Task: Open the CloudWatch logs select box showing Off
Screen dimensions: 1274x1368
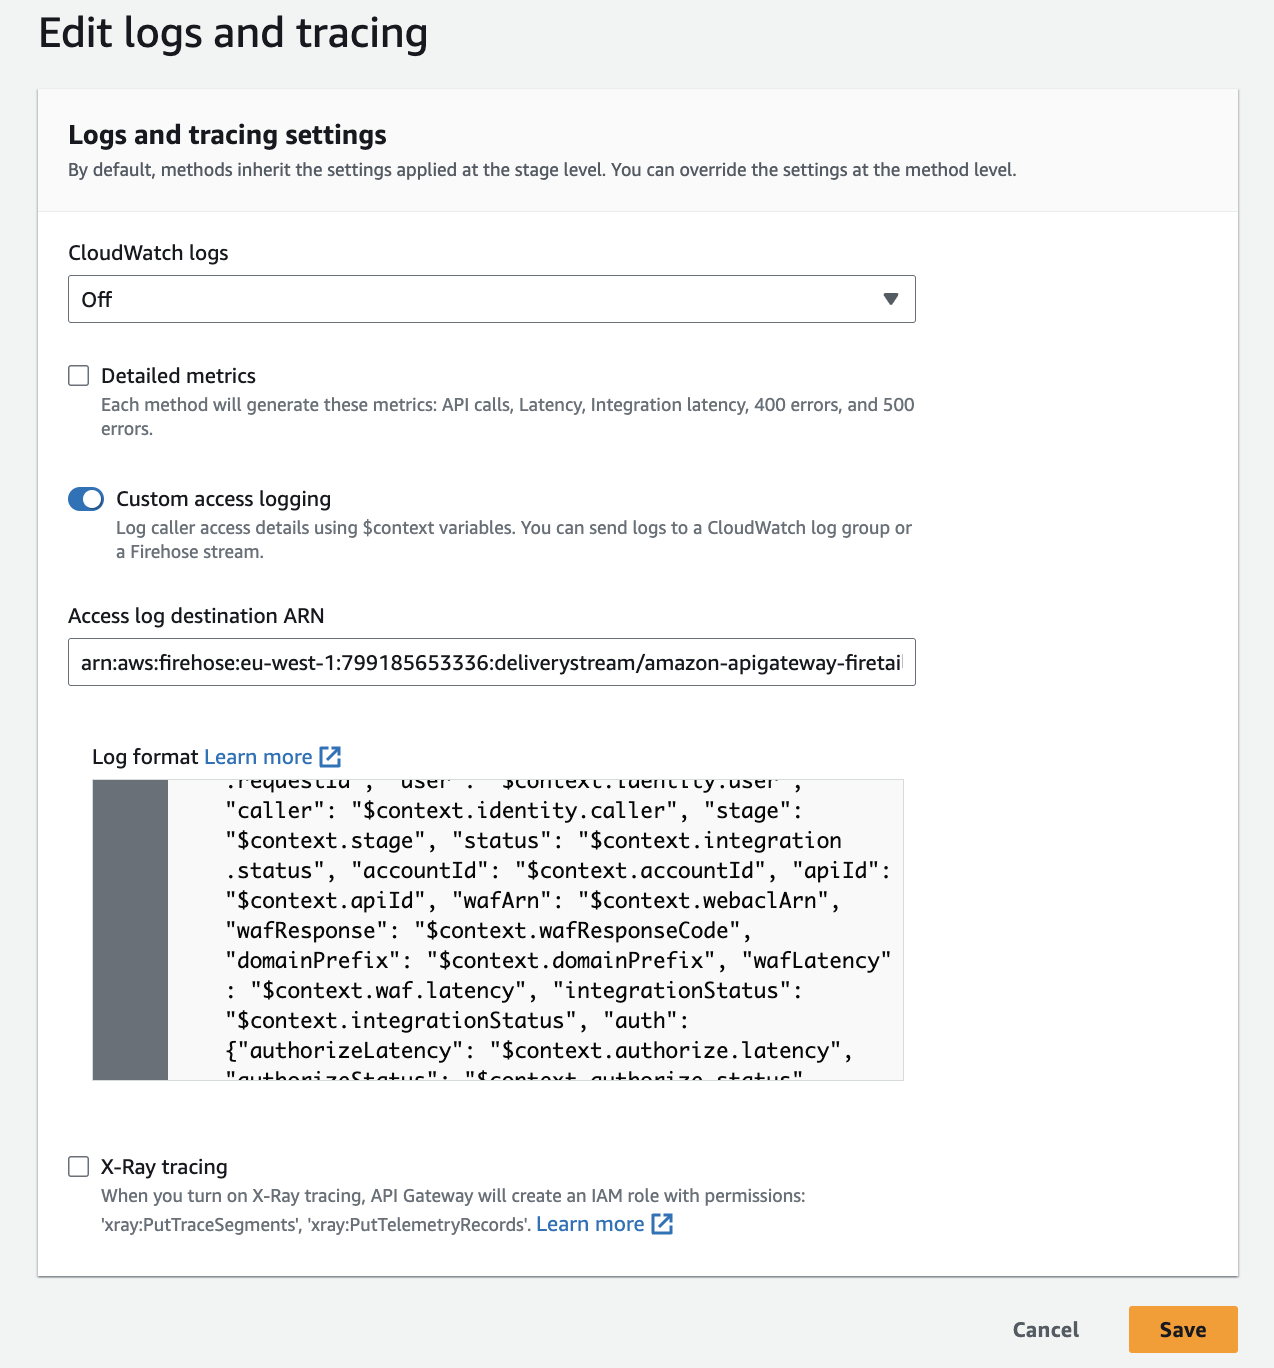Action: point(491,299)
